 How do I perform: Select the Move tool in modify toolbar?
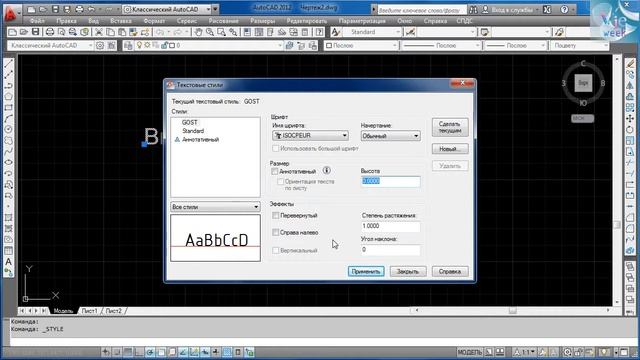631,118
